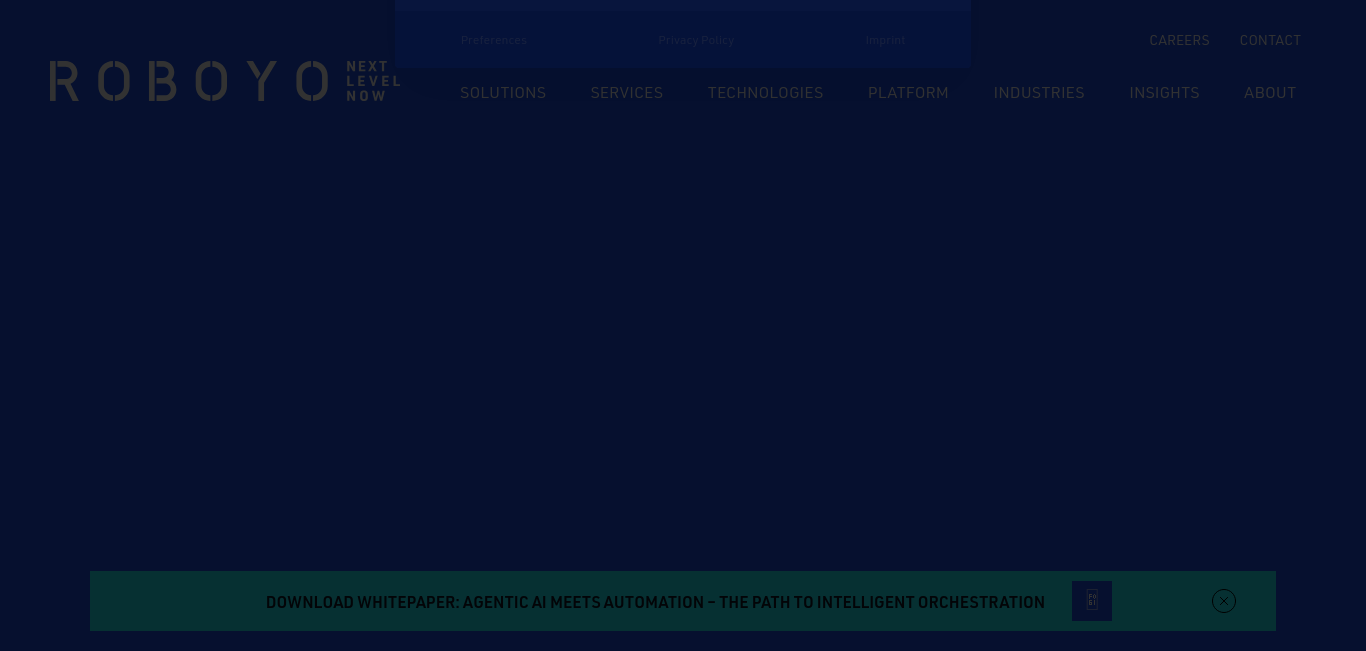The width and height of the screenshot is (1366, 651).
Task: Go to the Insights section
Action: [1164, 93]
